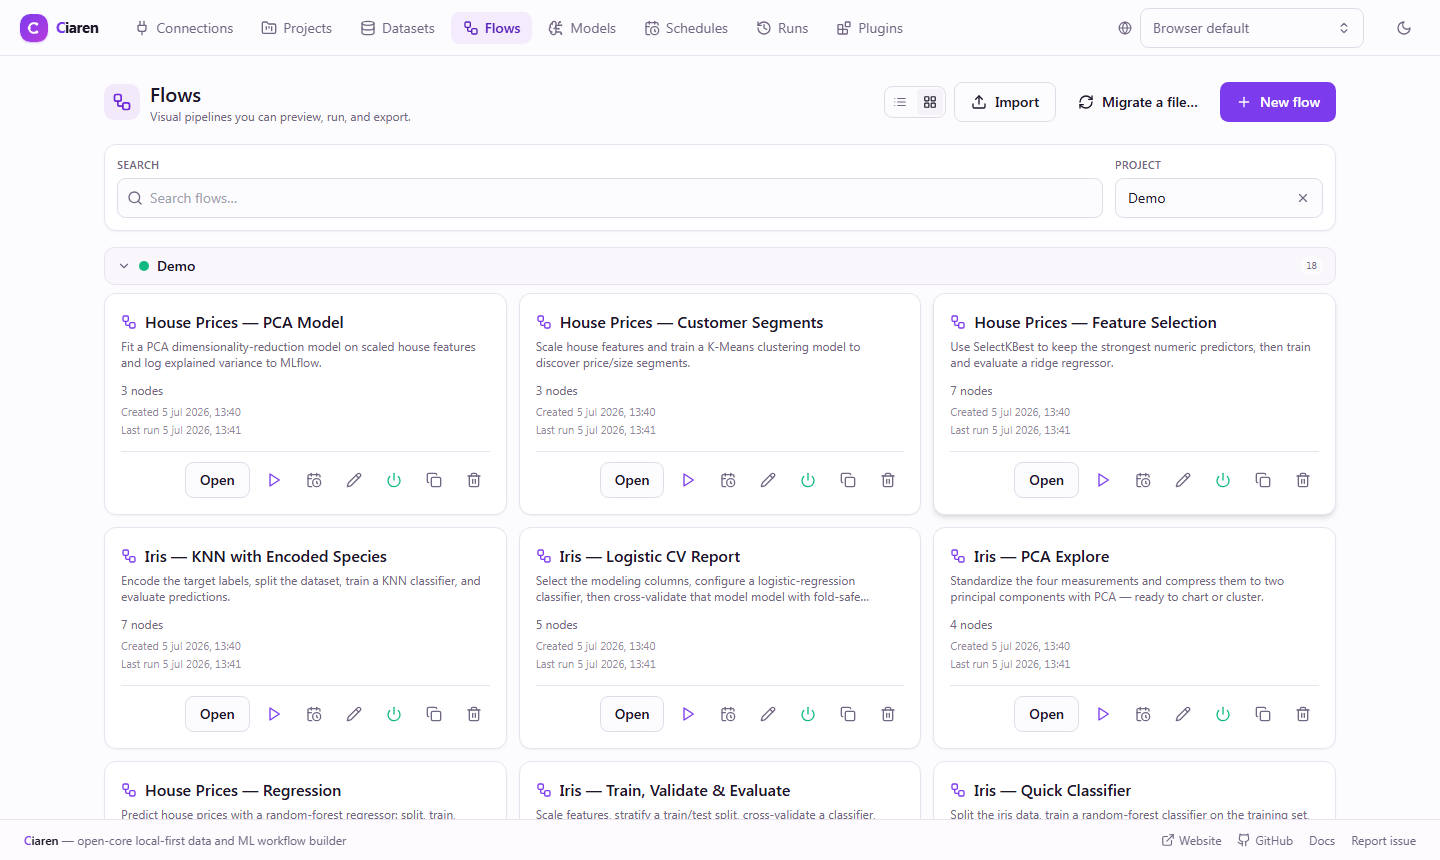Image resolution: width=1440 pixels, height=860 pixels.
Task: Toggle power on Iris — PCA Explore
Action: point(1223,714)
